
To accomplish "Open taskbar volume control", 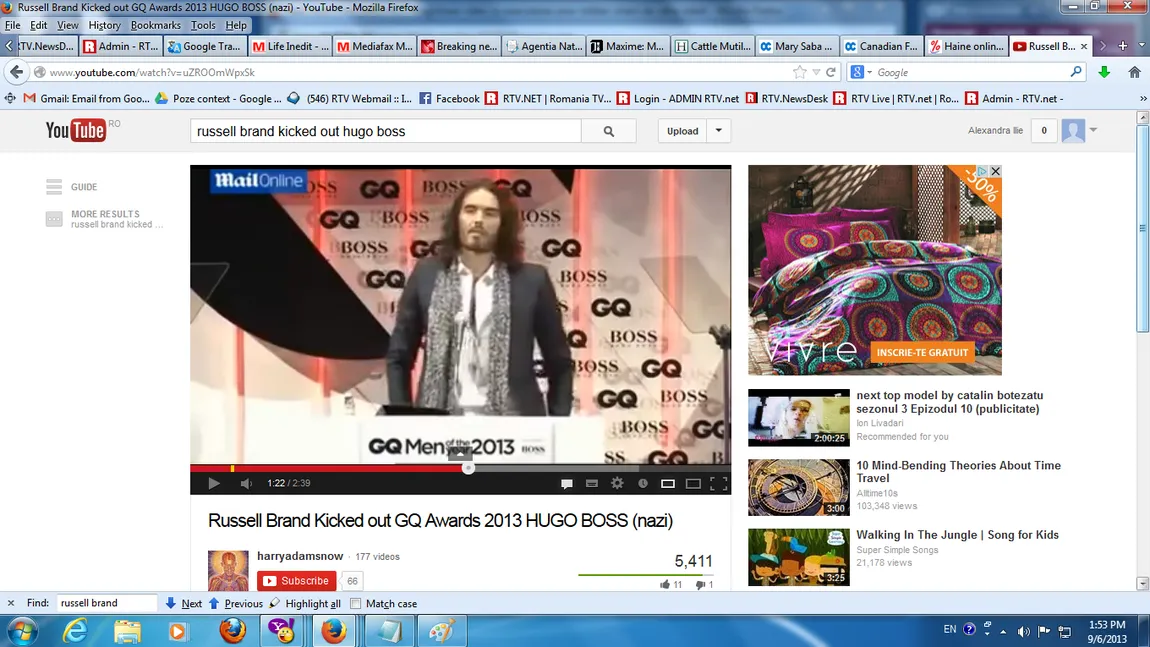I will click(1023, 631).
